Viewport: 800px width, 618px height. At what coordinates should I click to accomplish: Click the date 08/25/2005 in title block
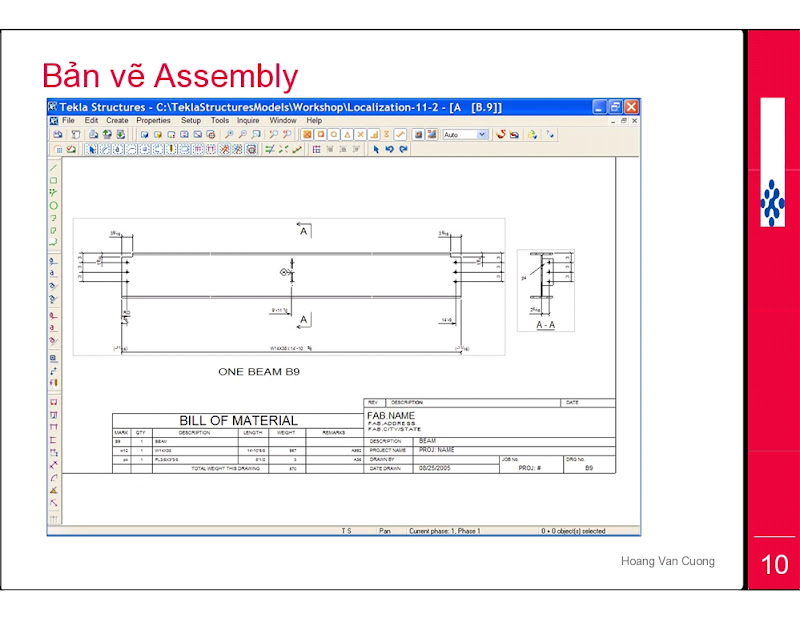[x=435, y=468]
